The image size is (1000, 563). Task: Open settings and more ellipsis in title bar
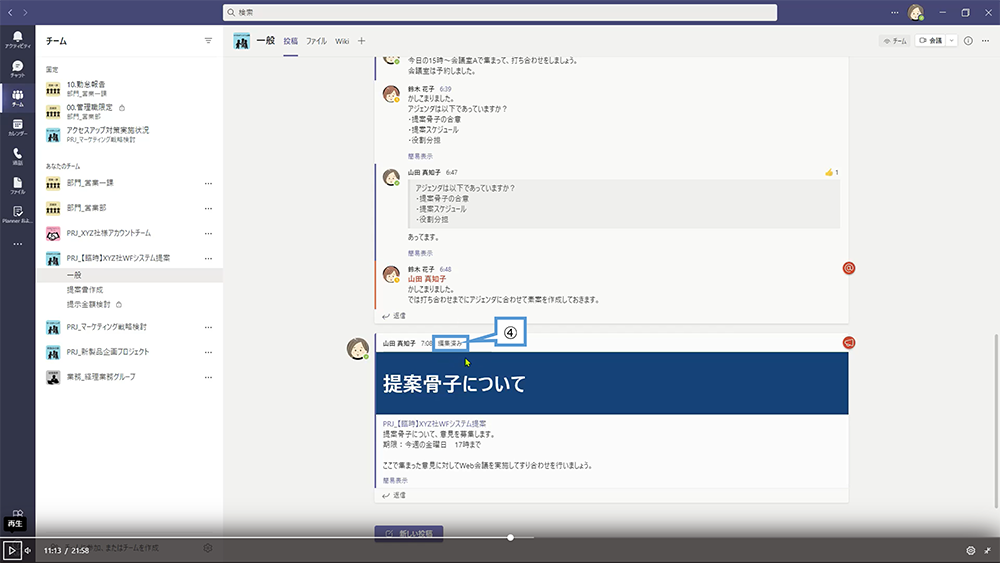point(895,12)
